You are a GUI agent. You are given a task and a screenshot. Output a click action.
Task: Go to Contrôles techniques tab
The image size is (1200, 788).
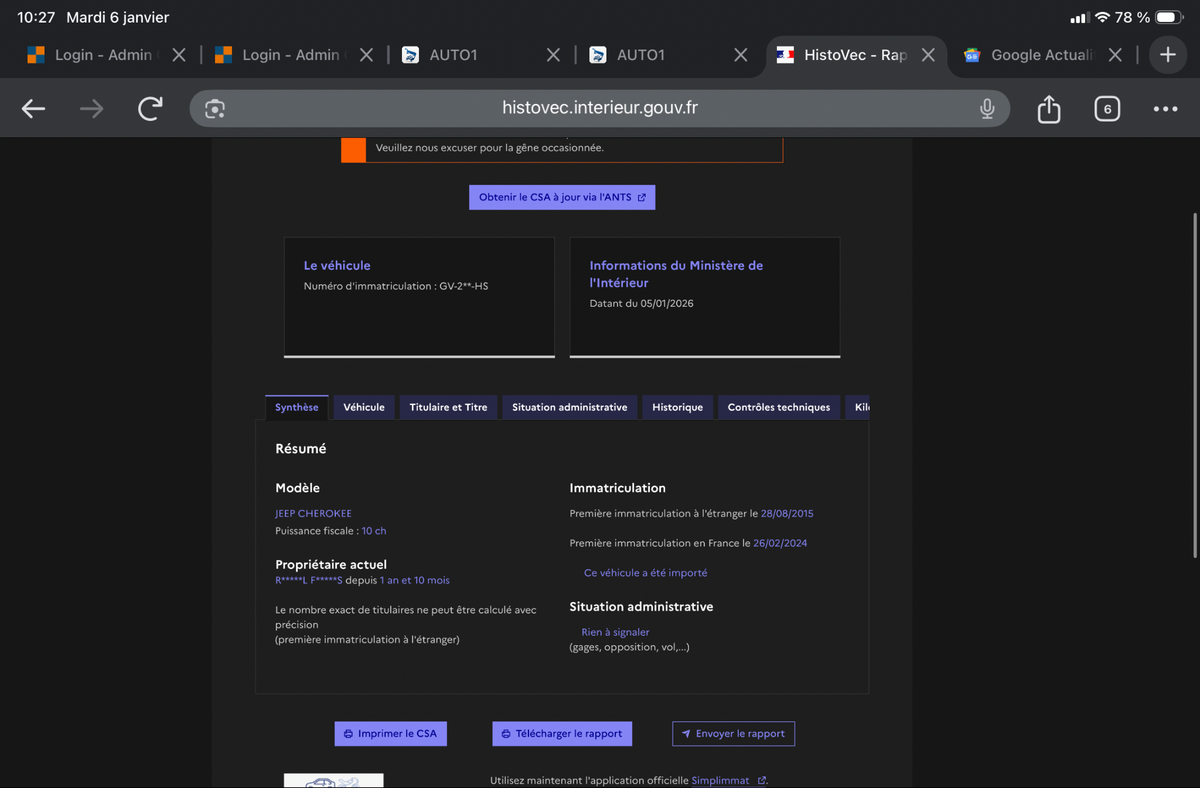point(778,407)
